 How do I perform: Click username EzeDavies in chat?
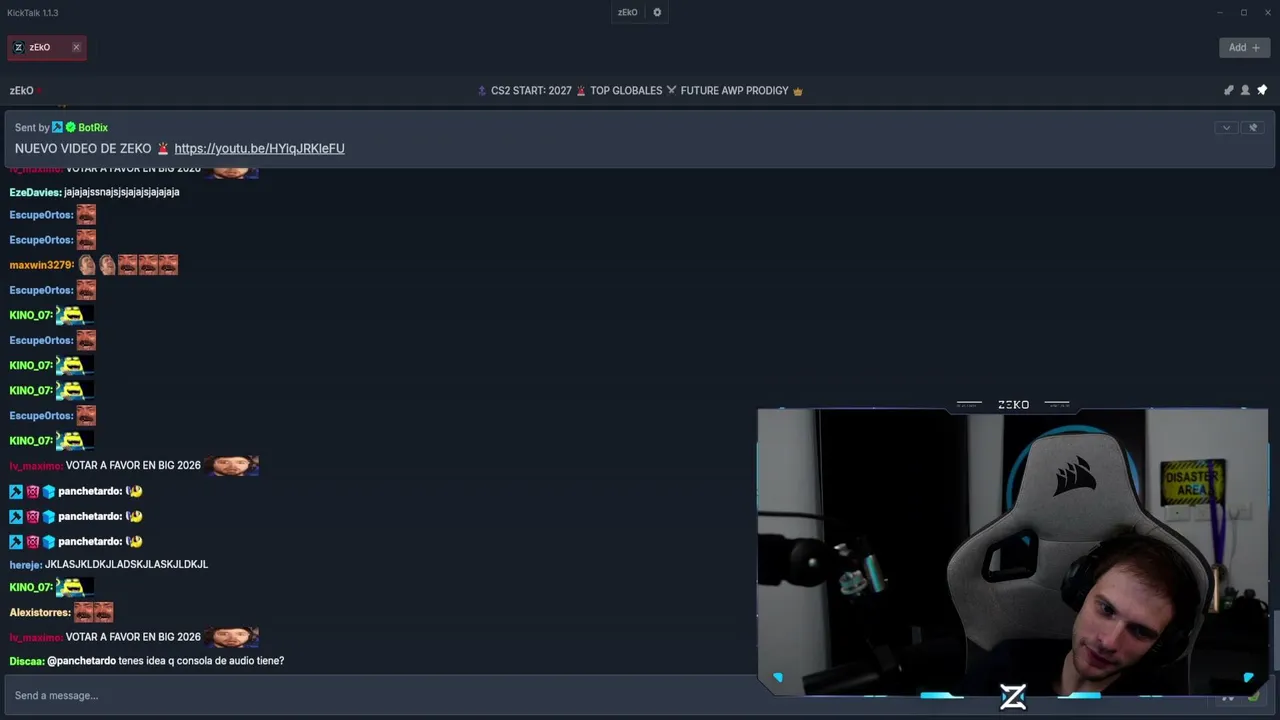click(x=34, y=192)
